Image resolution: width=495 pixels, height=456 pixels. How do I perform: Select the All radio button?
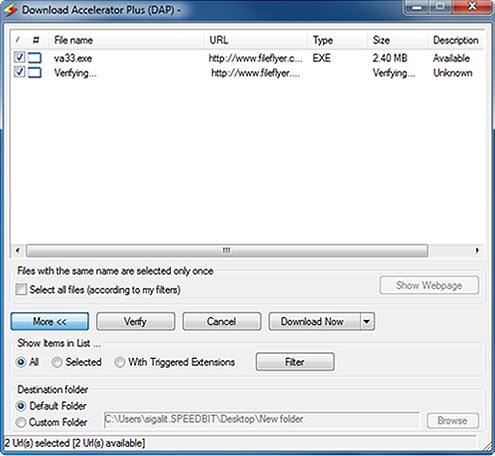click(x=21, y=362)
